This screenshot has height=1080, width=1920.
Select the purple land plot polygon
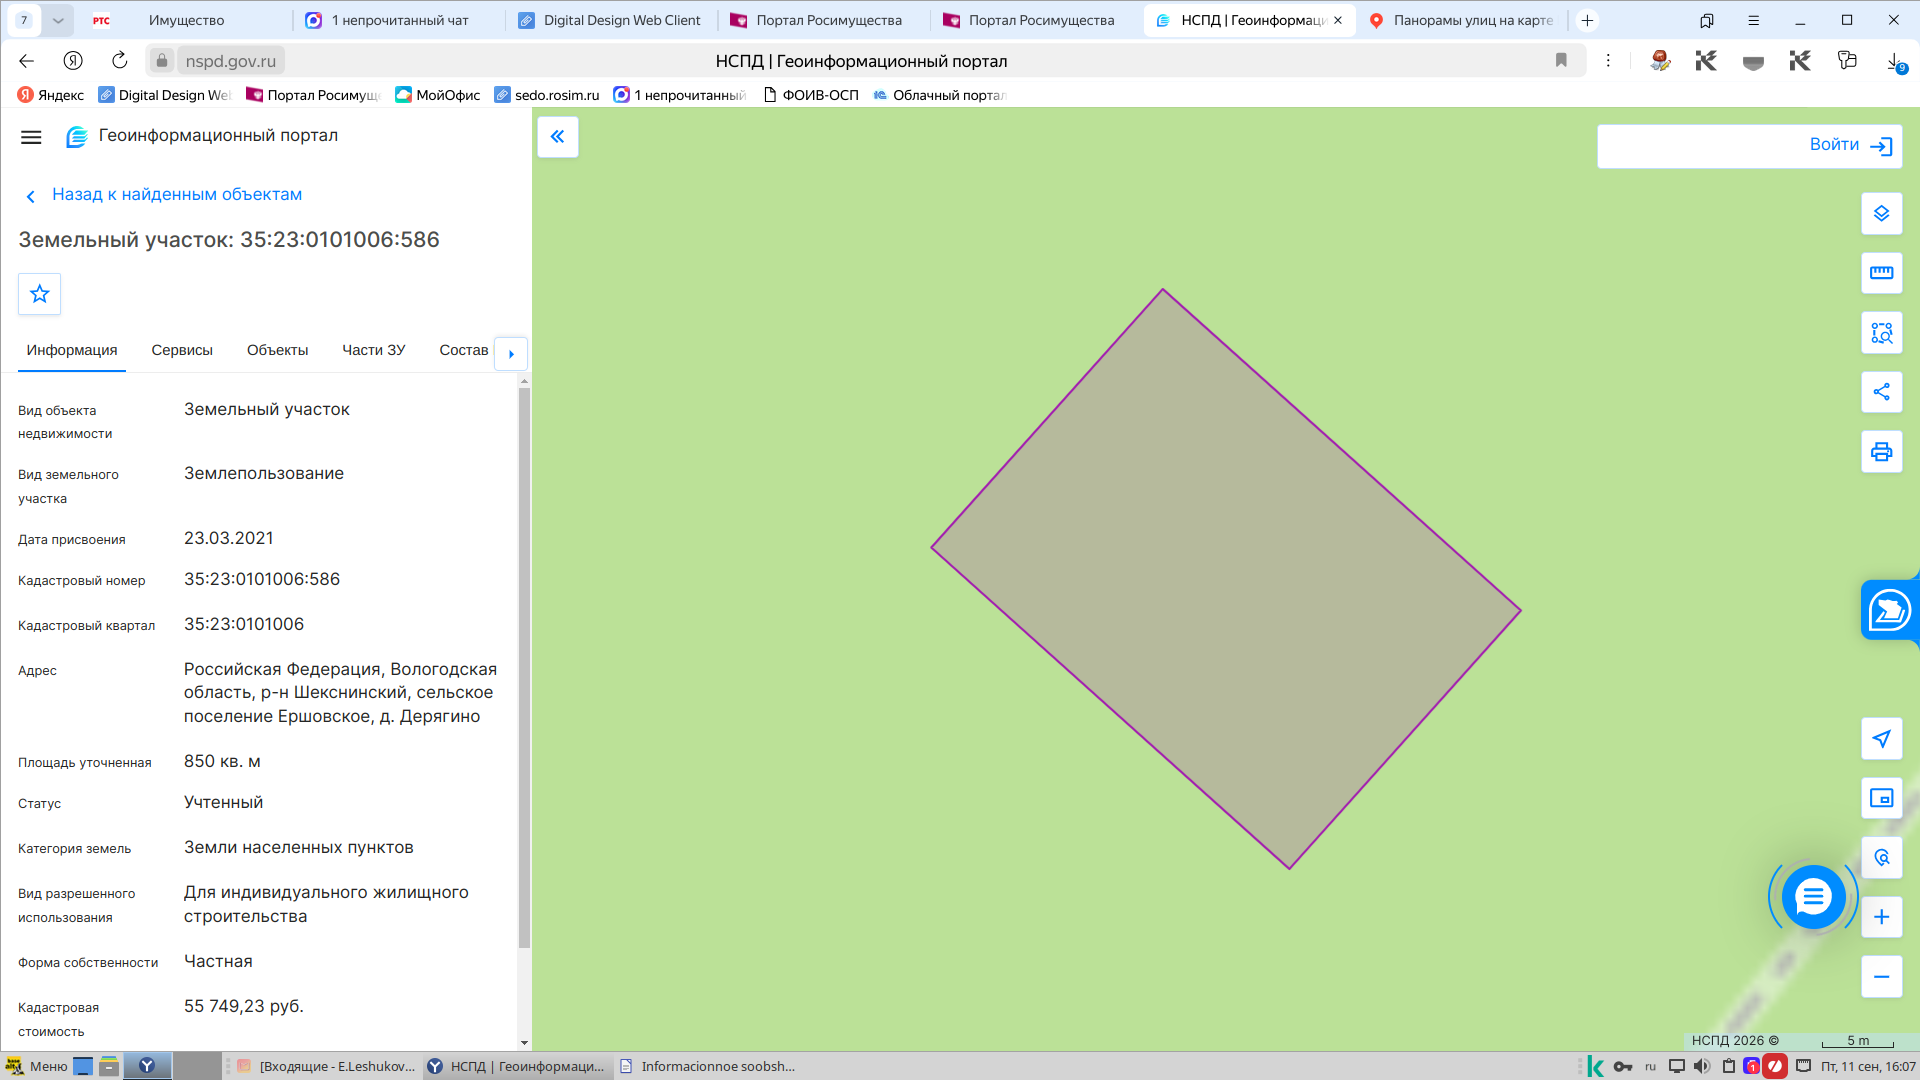[1226, 579]
